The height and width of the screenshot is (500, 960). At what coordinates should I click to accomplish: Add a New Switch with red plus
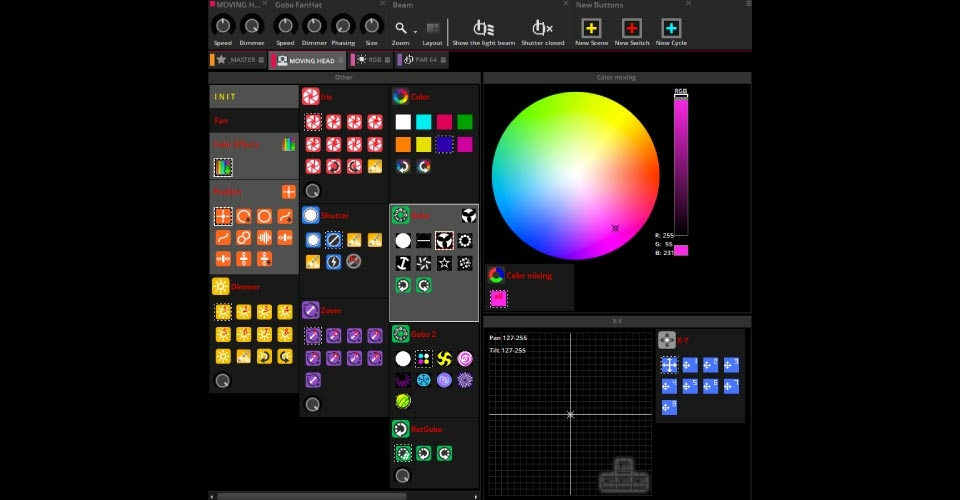point(632,28)
